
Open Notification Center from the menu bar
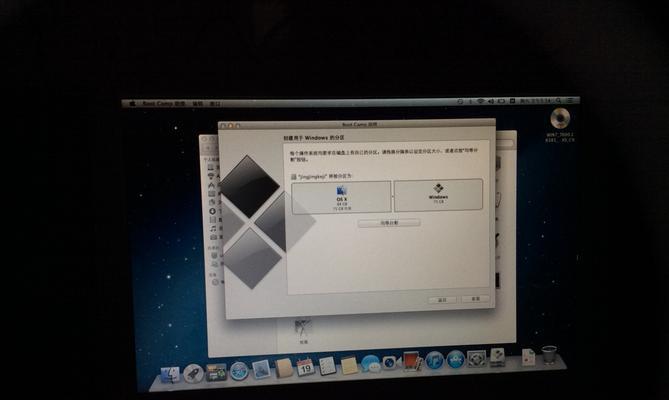pos(570,101)
